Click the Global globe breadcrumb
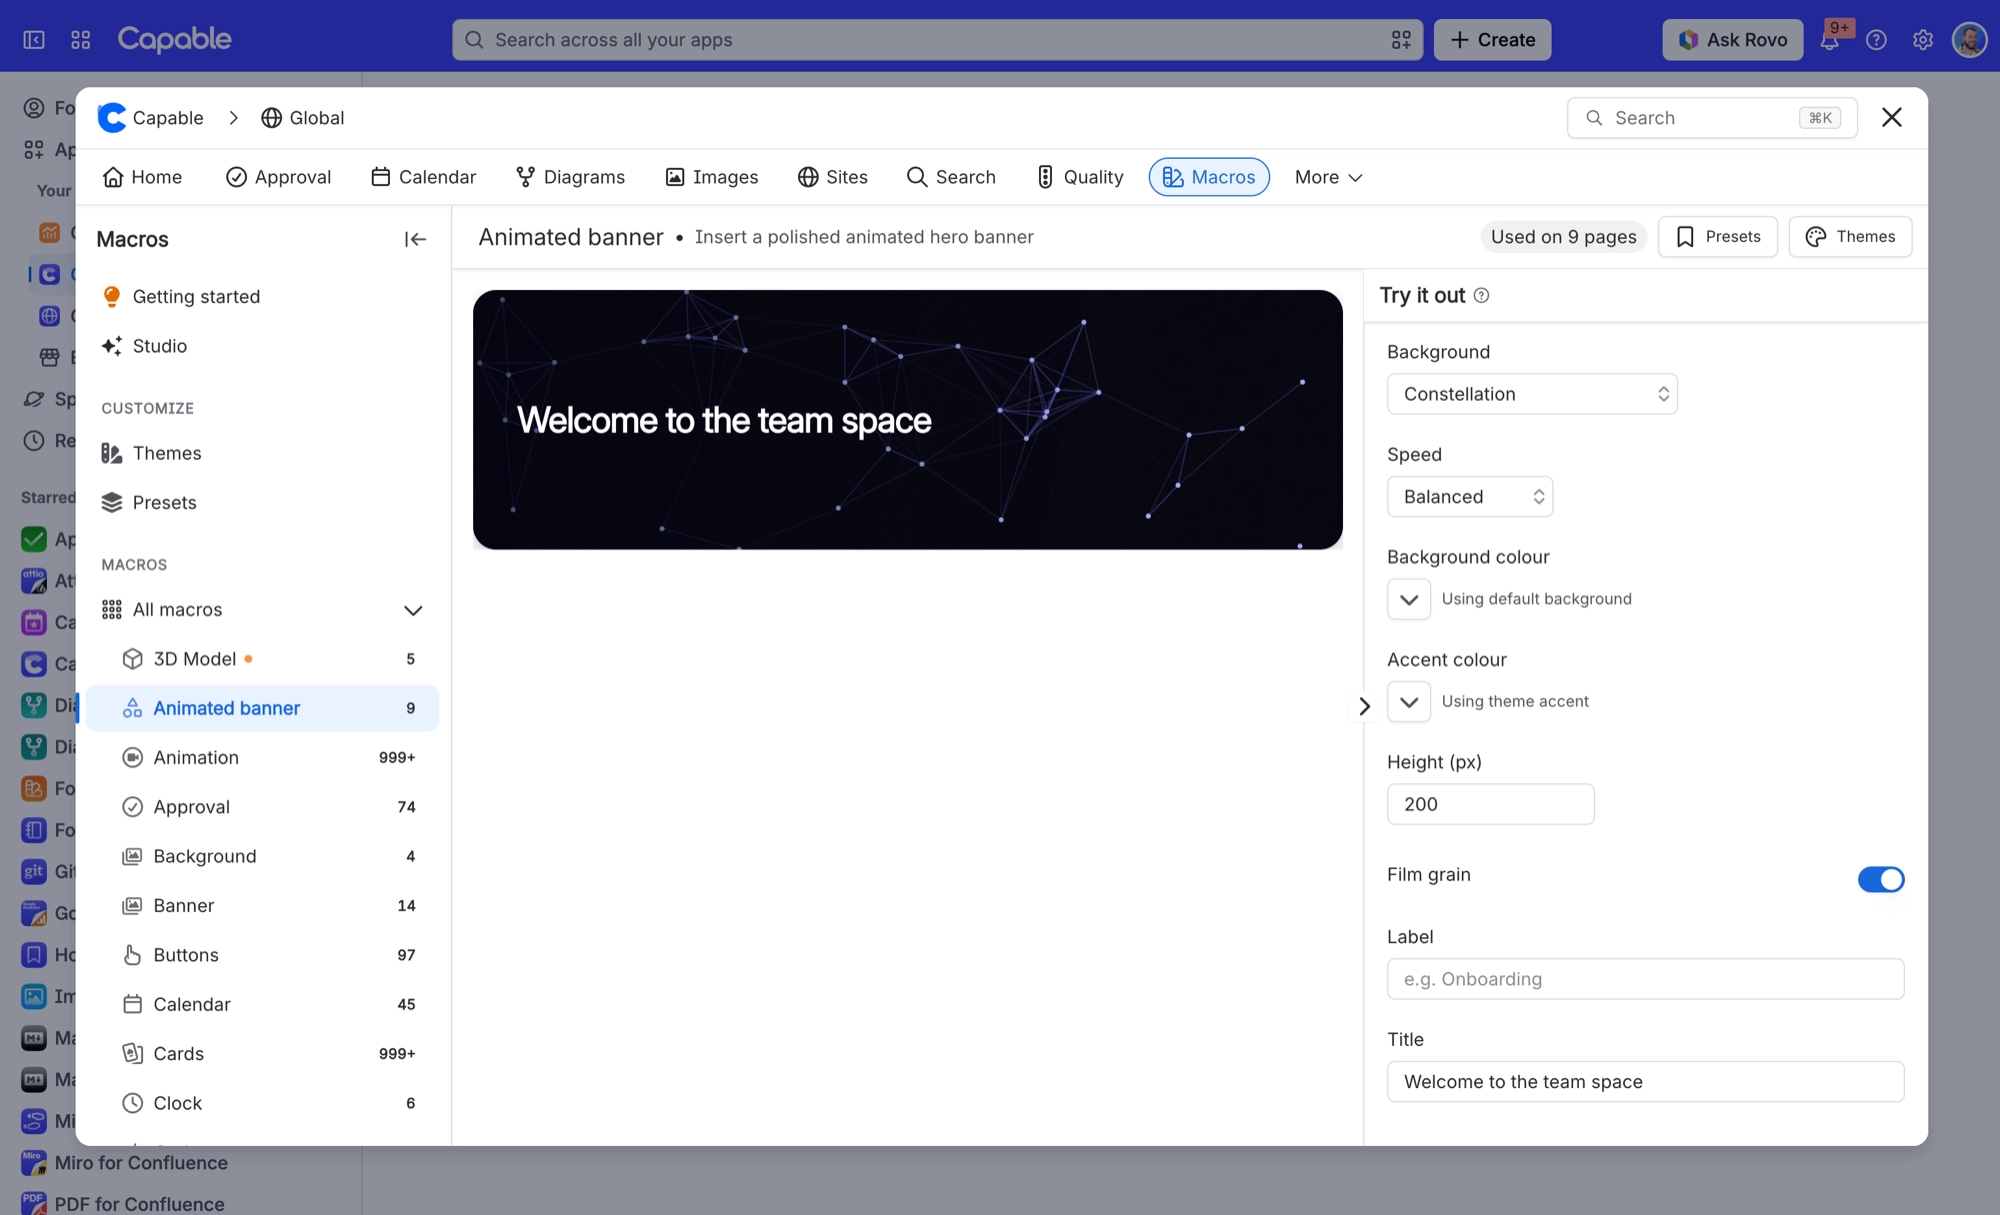 point(302,118)
